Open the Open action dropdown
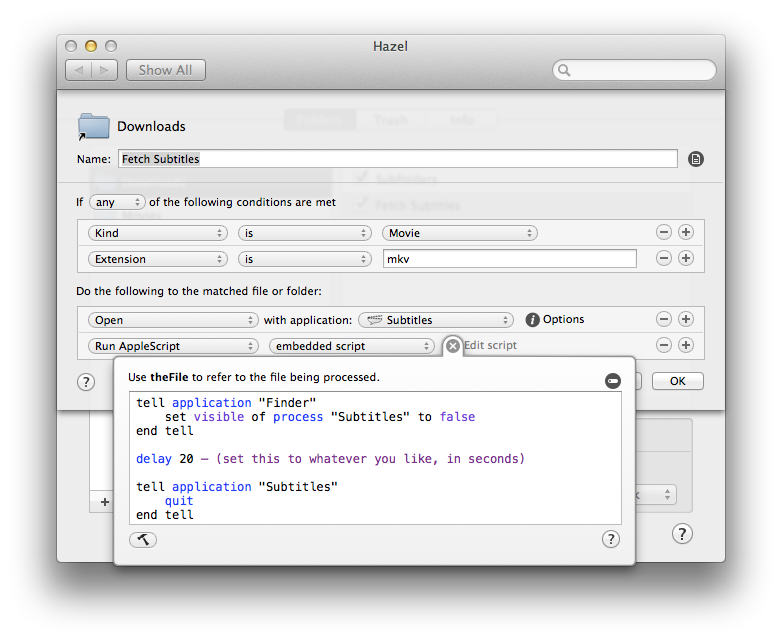 pos(173,320)
